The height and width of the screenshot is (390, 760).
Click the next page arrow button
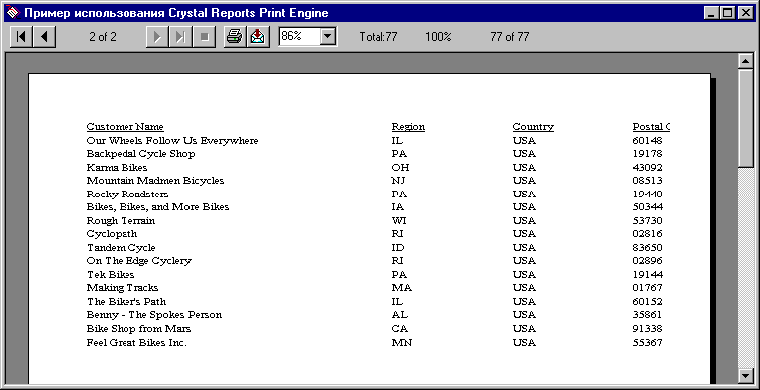point(157,37)
